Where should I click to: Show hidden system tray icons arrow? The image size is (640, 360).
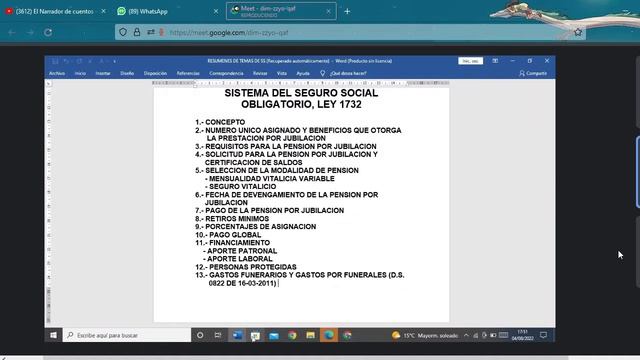[466, 335]
